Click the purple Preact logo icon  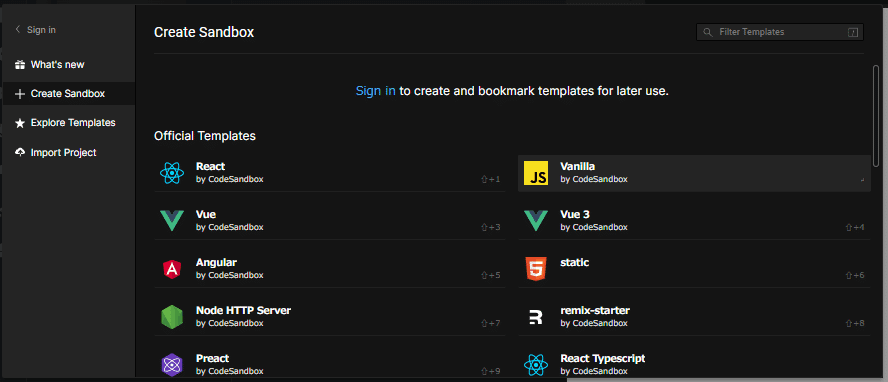coord(172,364)
